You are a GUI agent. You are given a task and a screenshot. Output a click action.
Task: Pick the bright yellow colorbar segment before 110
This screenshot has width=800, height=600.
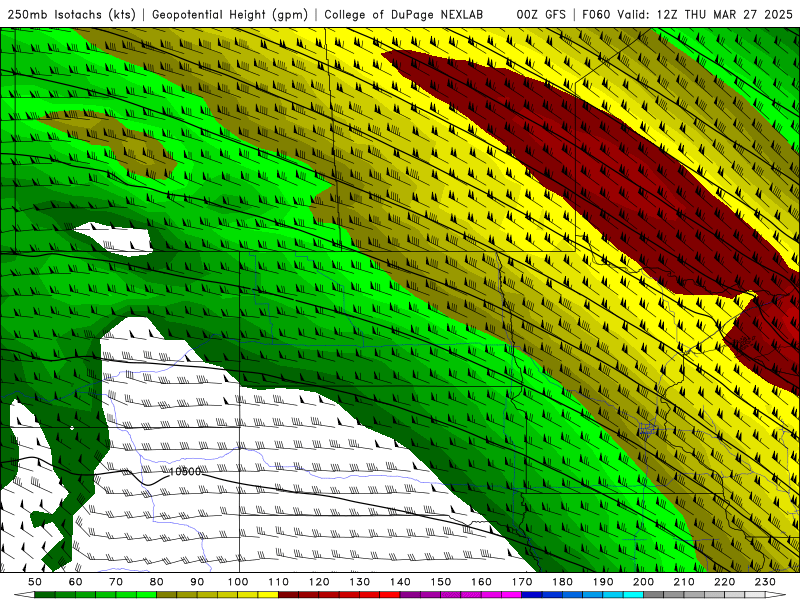tap(268, 595)
